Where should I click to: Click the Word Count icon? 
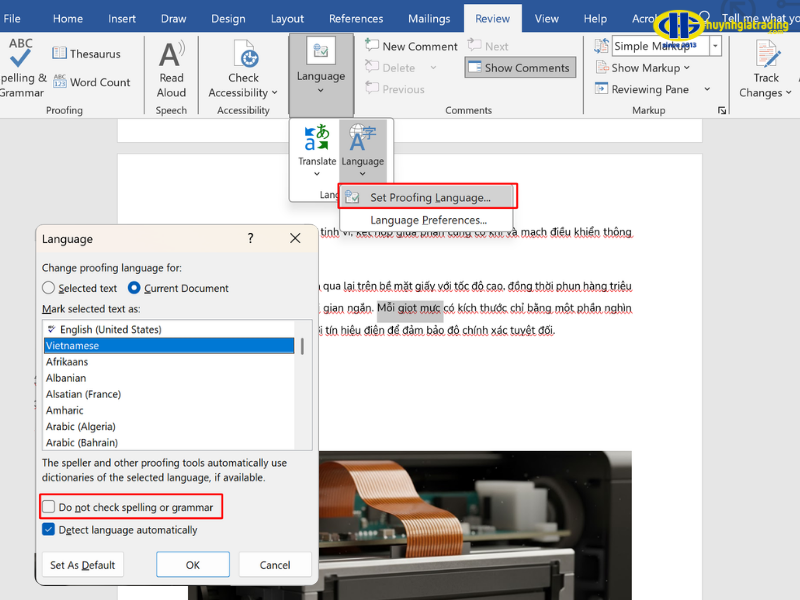60,82
